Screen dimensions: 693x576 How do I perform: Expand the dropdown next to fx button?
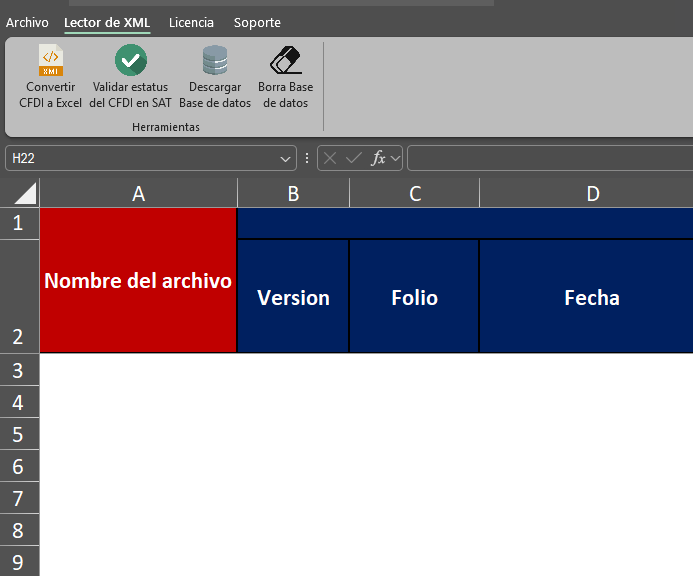pyautogui.click(x=396, y=158)
